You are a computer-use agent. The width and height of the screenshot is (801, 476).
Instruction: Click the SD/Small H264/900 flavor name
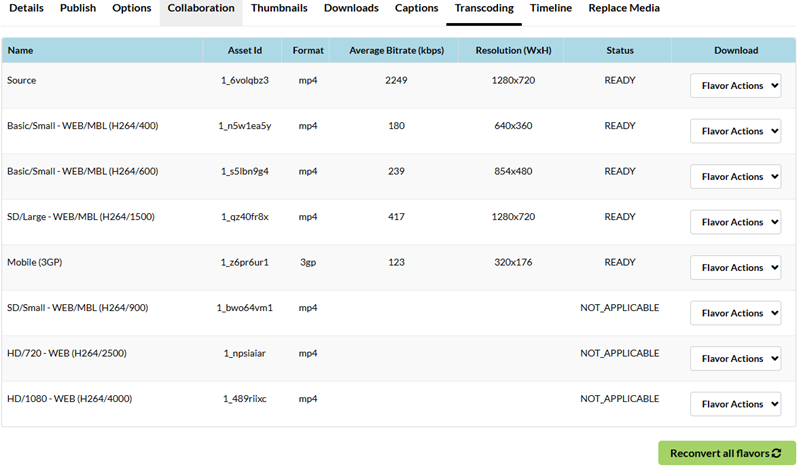pos(78,307)
